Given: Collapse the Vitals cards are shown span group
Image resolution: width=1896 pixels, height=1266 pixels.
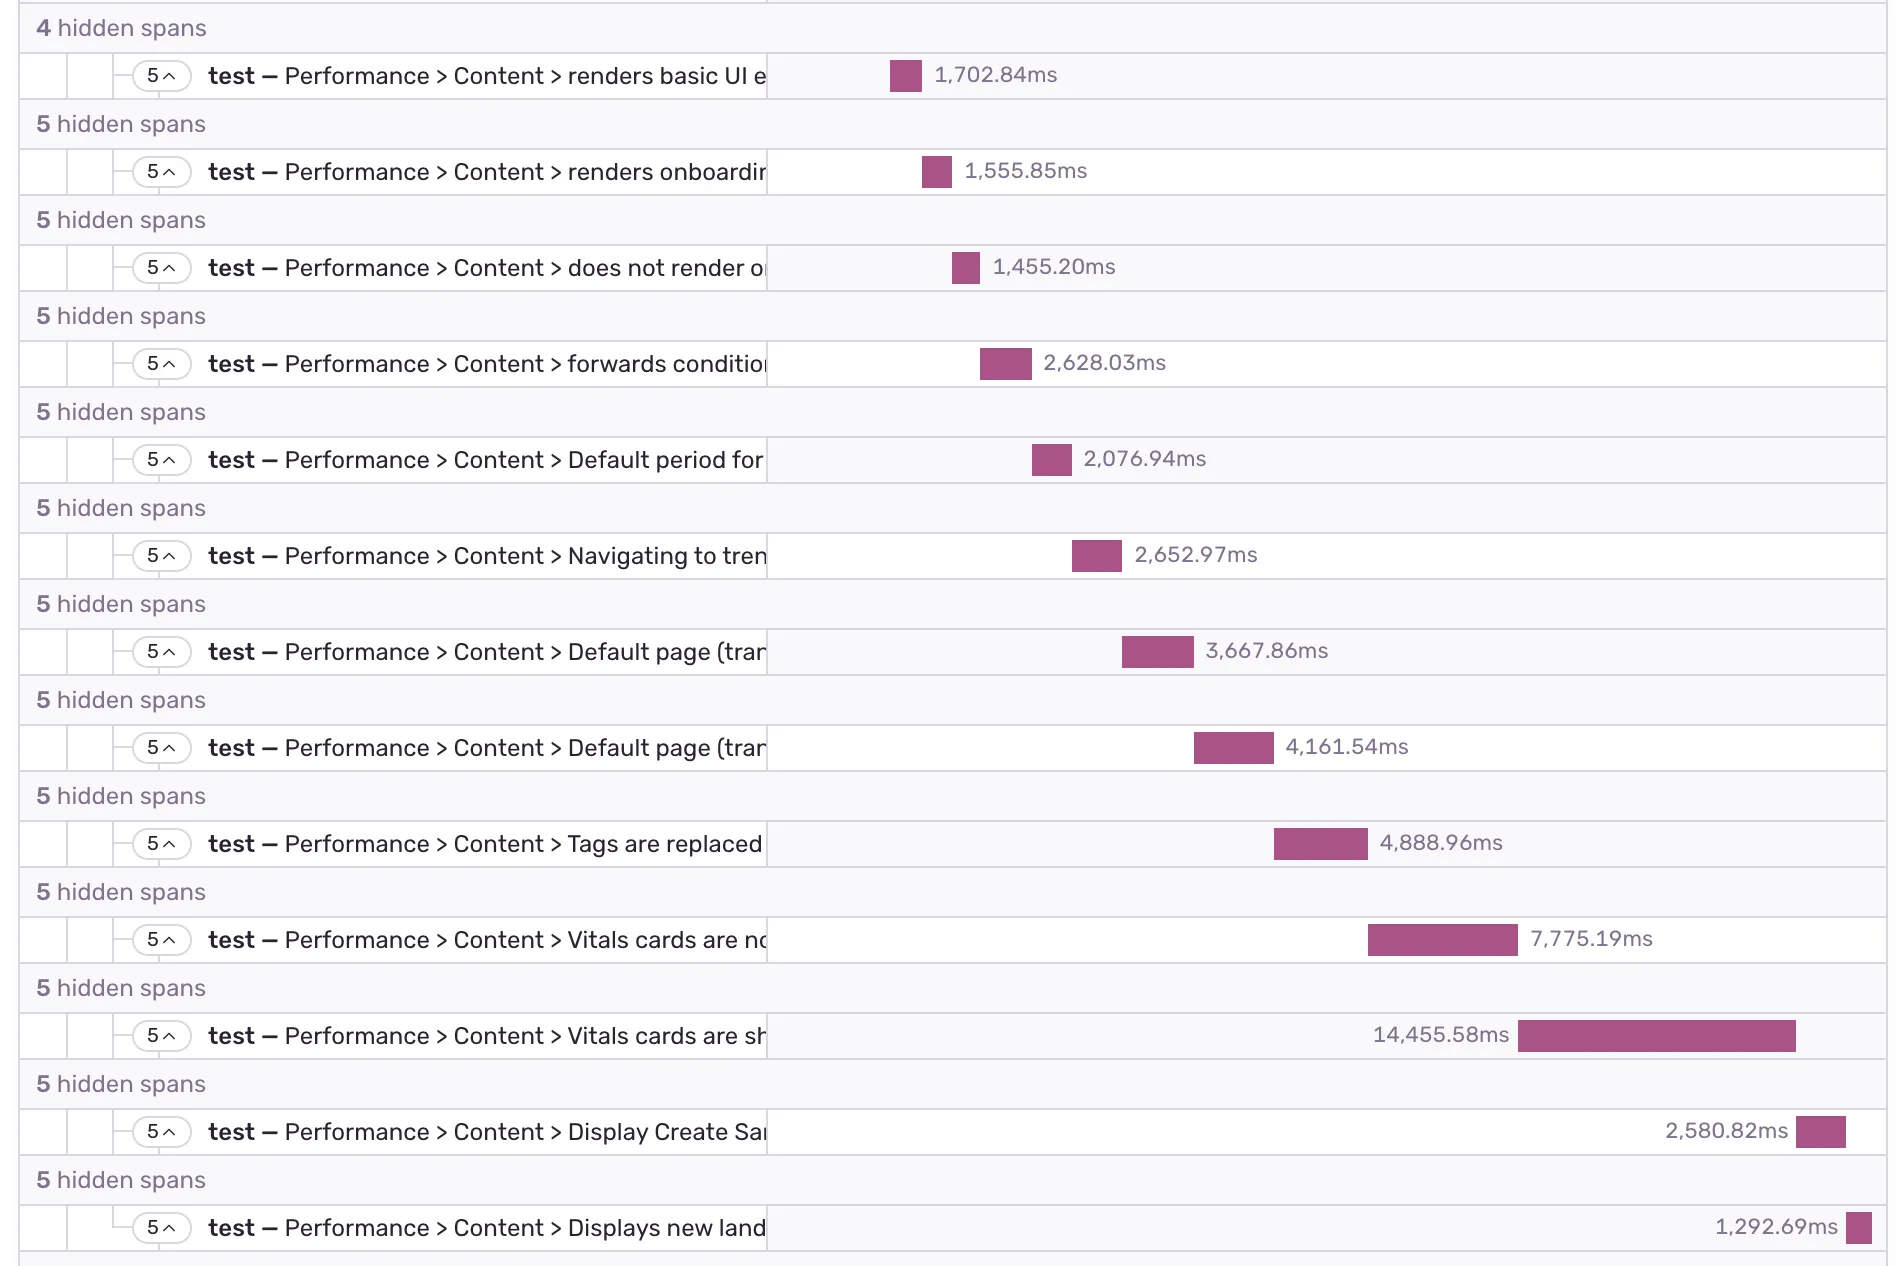Looking at the screenshot, I should (159, 1036).
